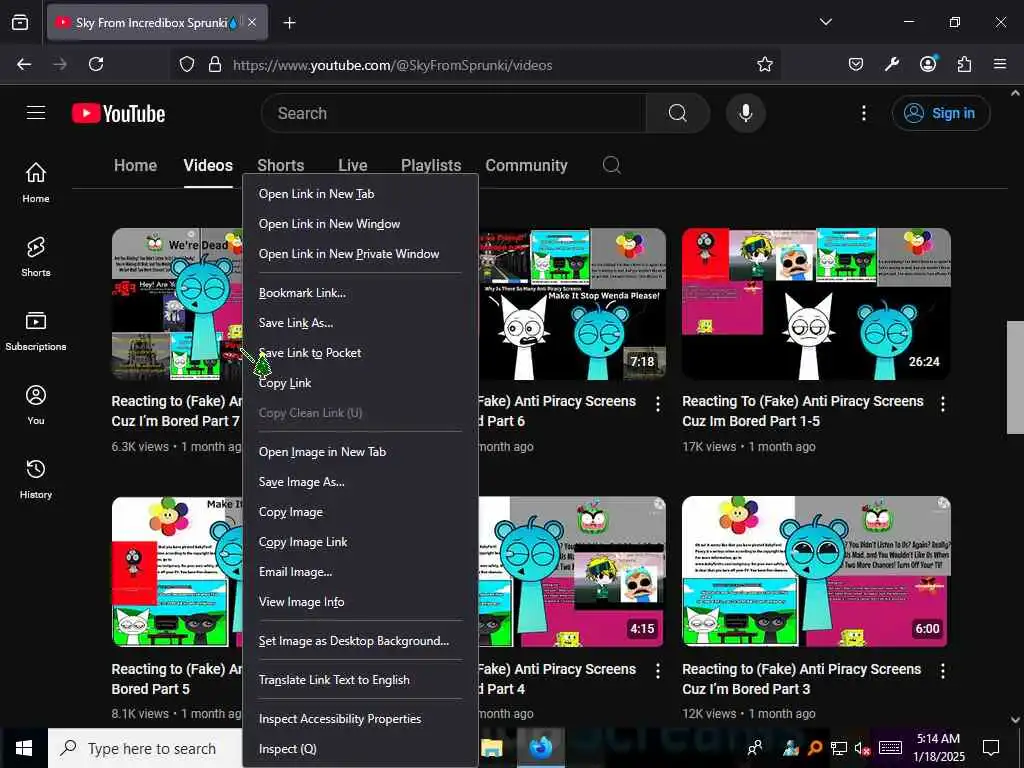The image size is (1024, 768).
Task: Switch to the channel Shorts tab
Action: tap(281, 165)
